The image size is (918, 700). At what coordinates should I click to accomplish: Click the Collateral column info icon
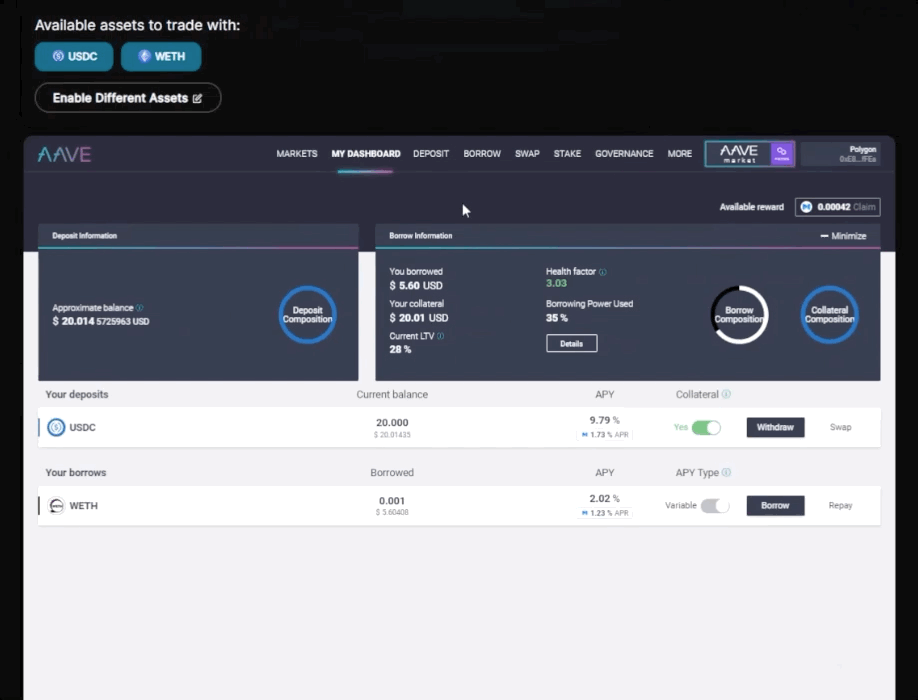point(726,394)
